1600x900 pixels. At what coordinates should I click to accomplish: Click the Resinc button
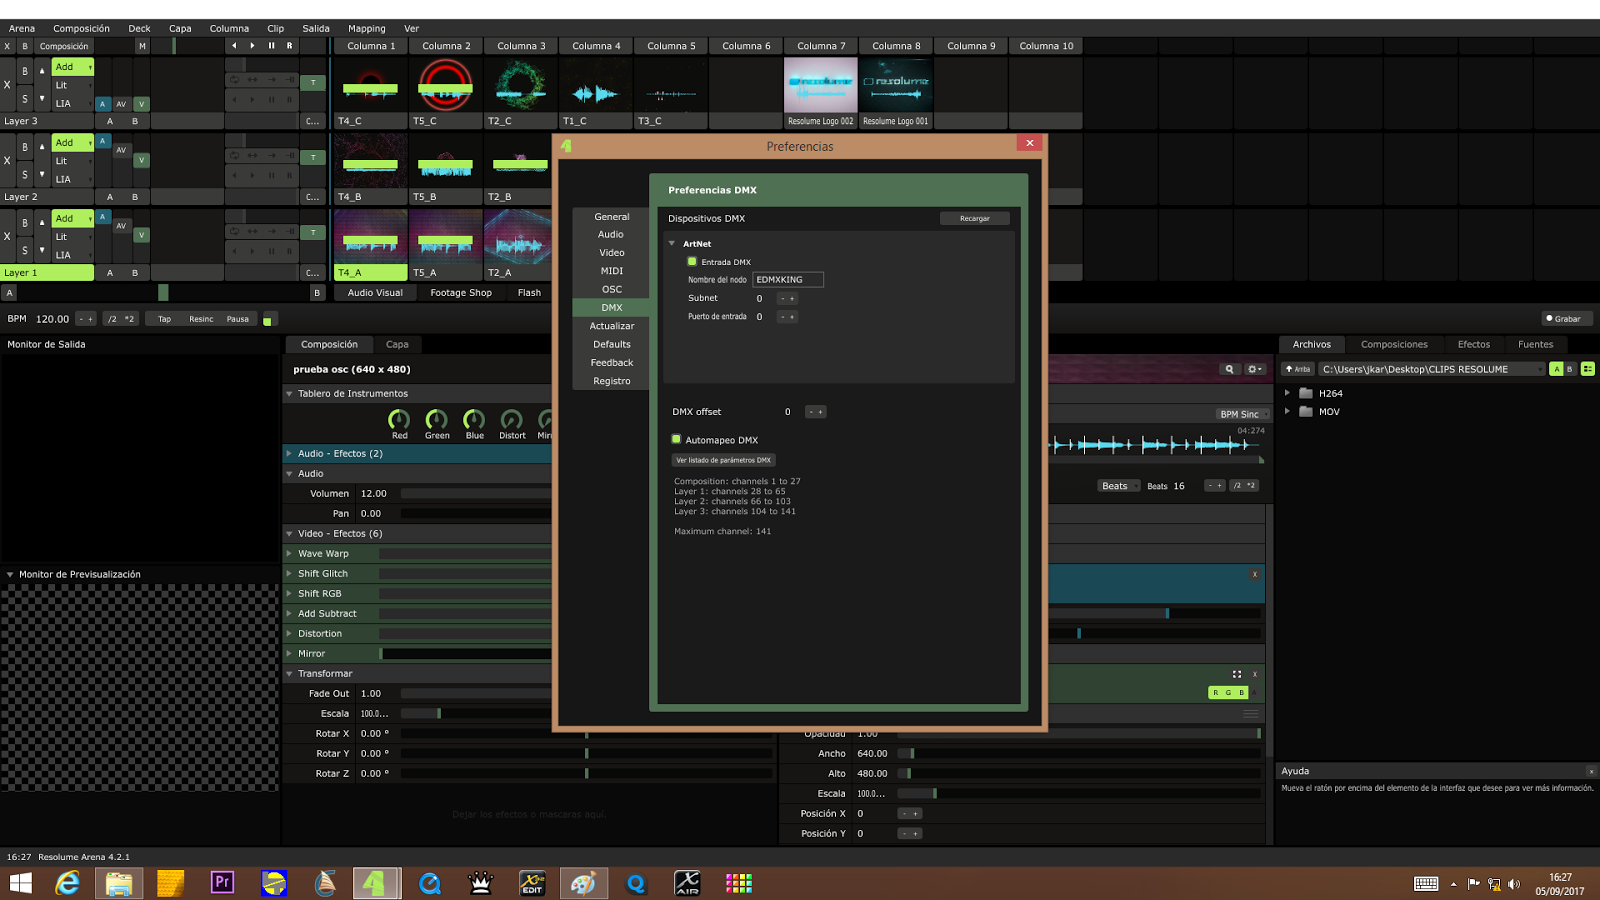tap(201, 319)
